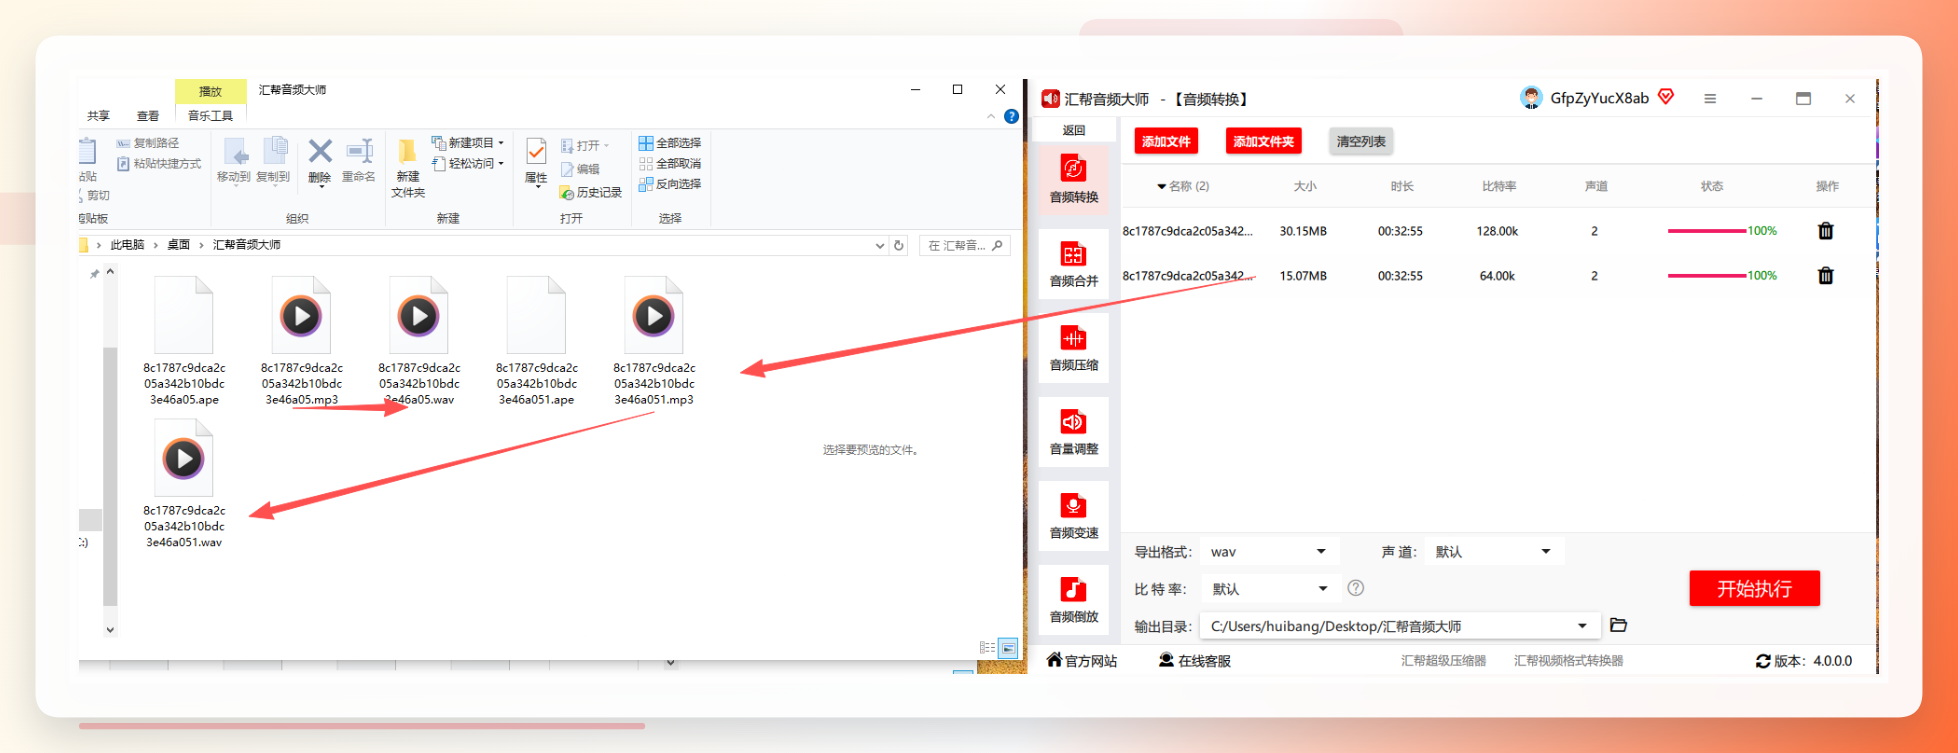Click the 添加文件 button
The width and height of the screenshot is (1958, 753).
[x=1166, y=141]
